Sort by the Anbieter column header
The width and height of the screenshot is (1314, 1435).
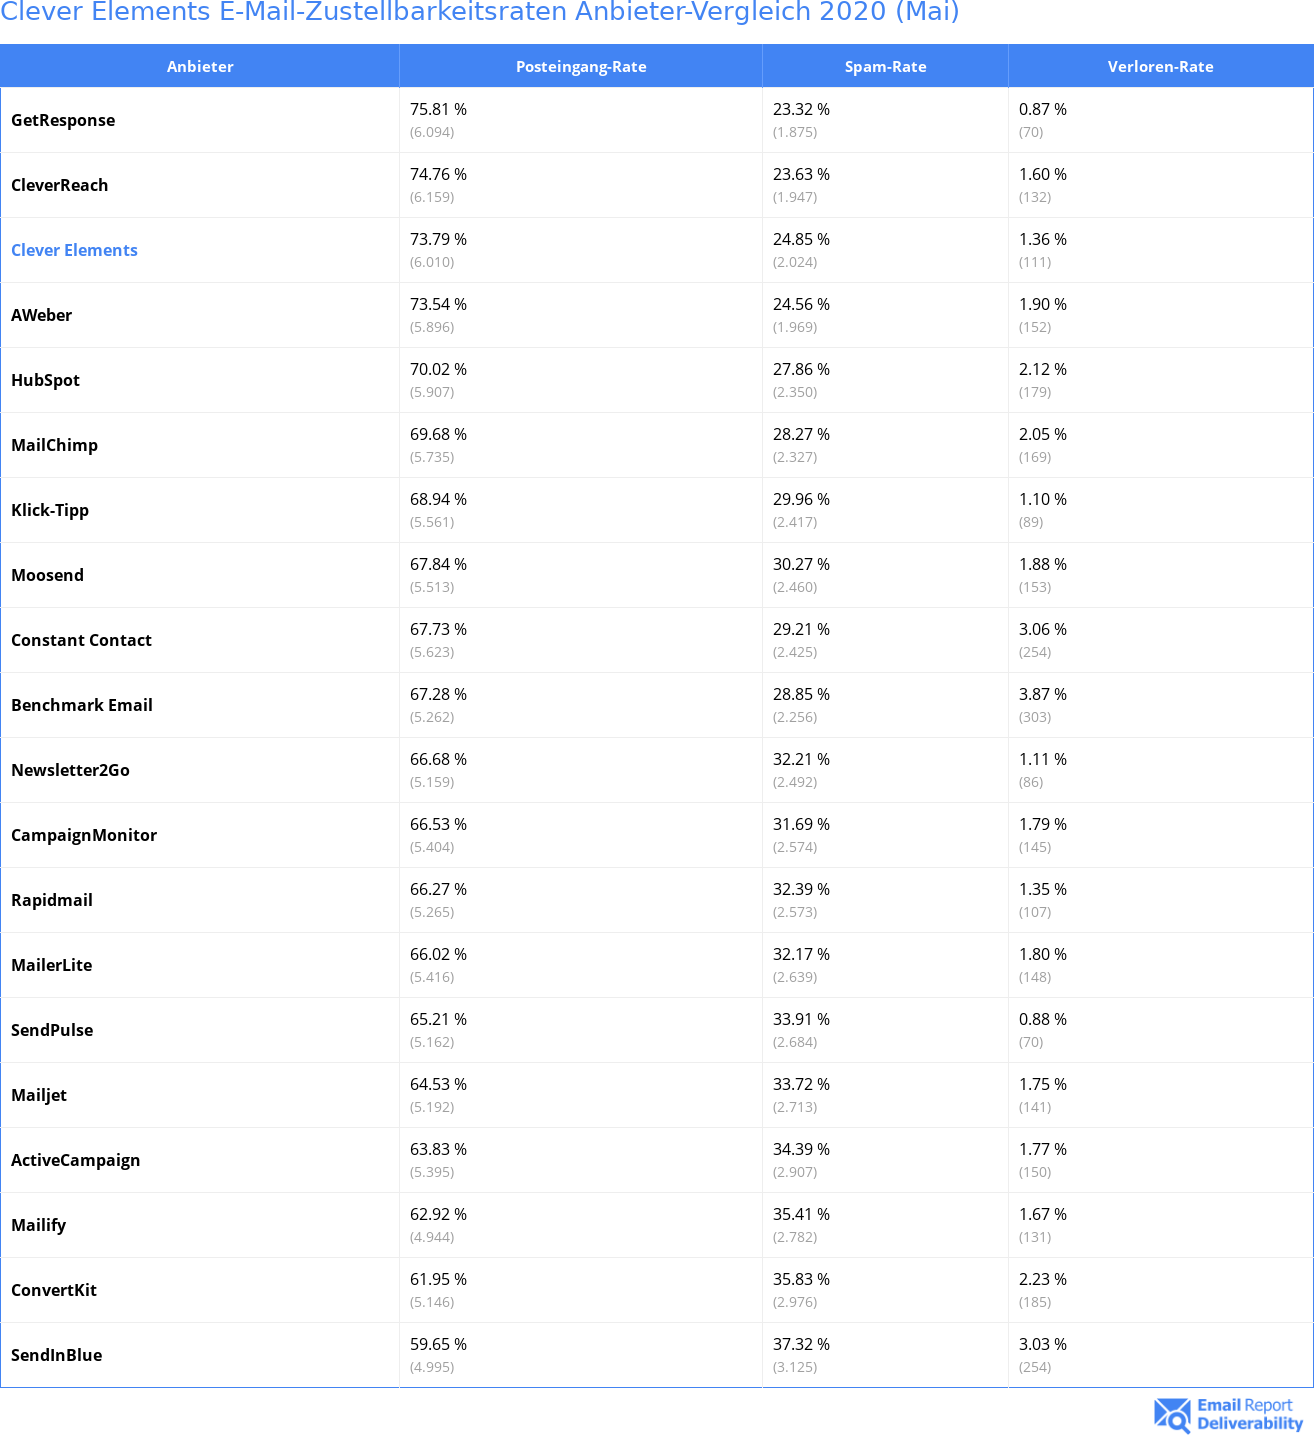pos(200,66)
